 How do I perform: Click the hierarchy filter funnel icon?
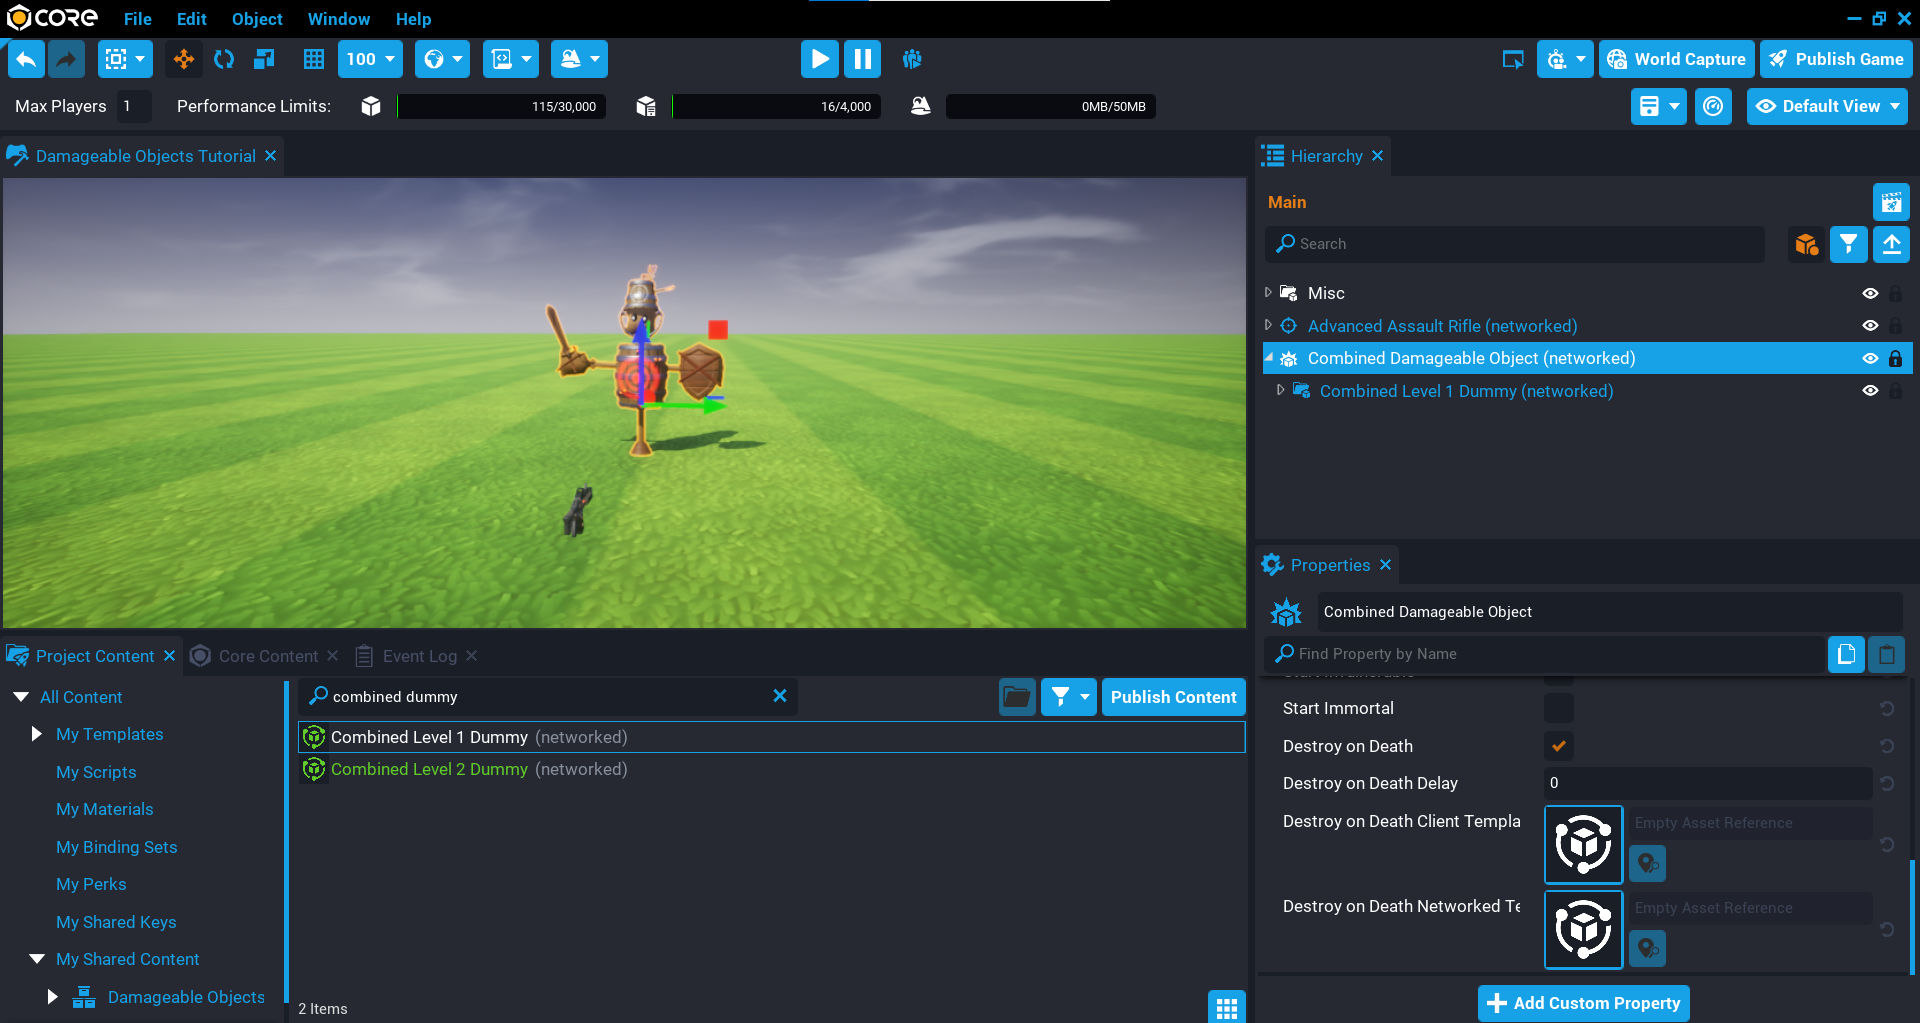pyautogui.click(x=1848, y=244)
